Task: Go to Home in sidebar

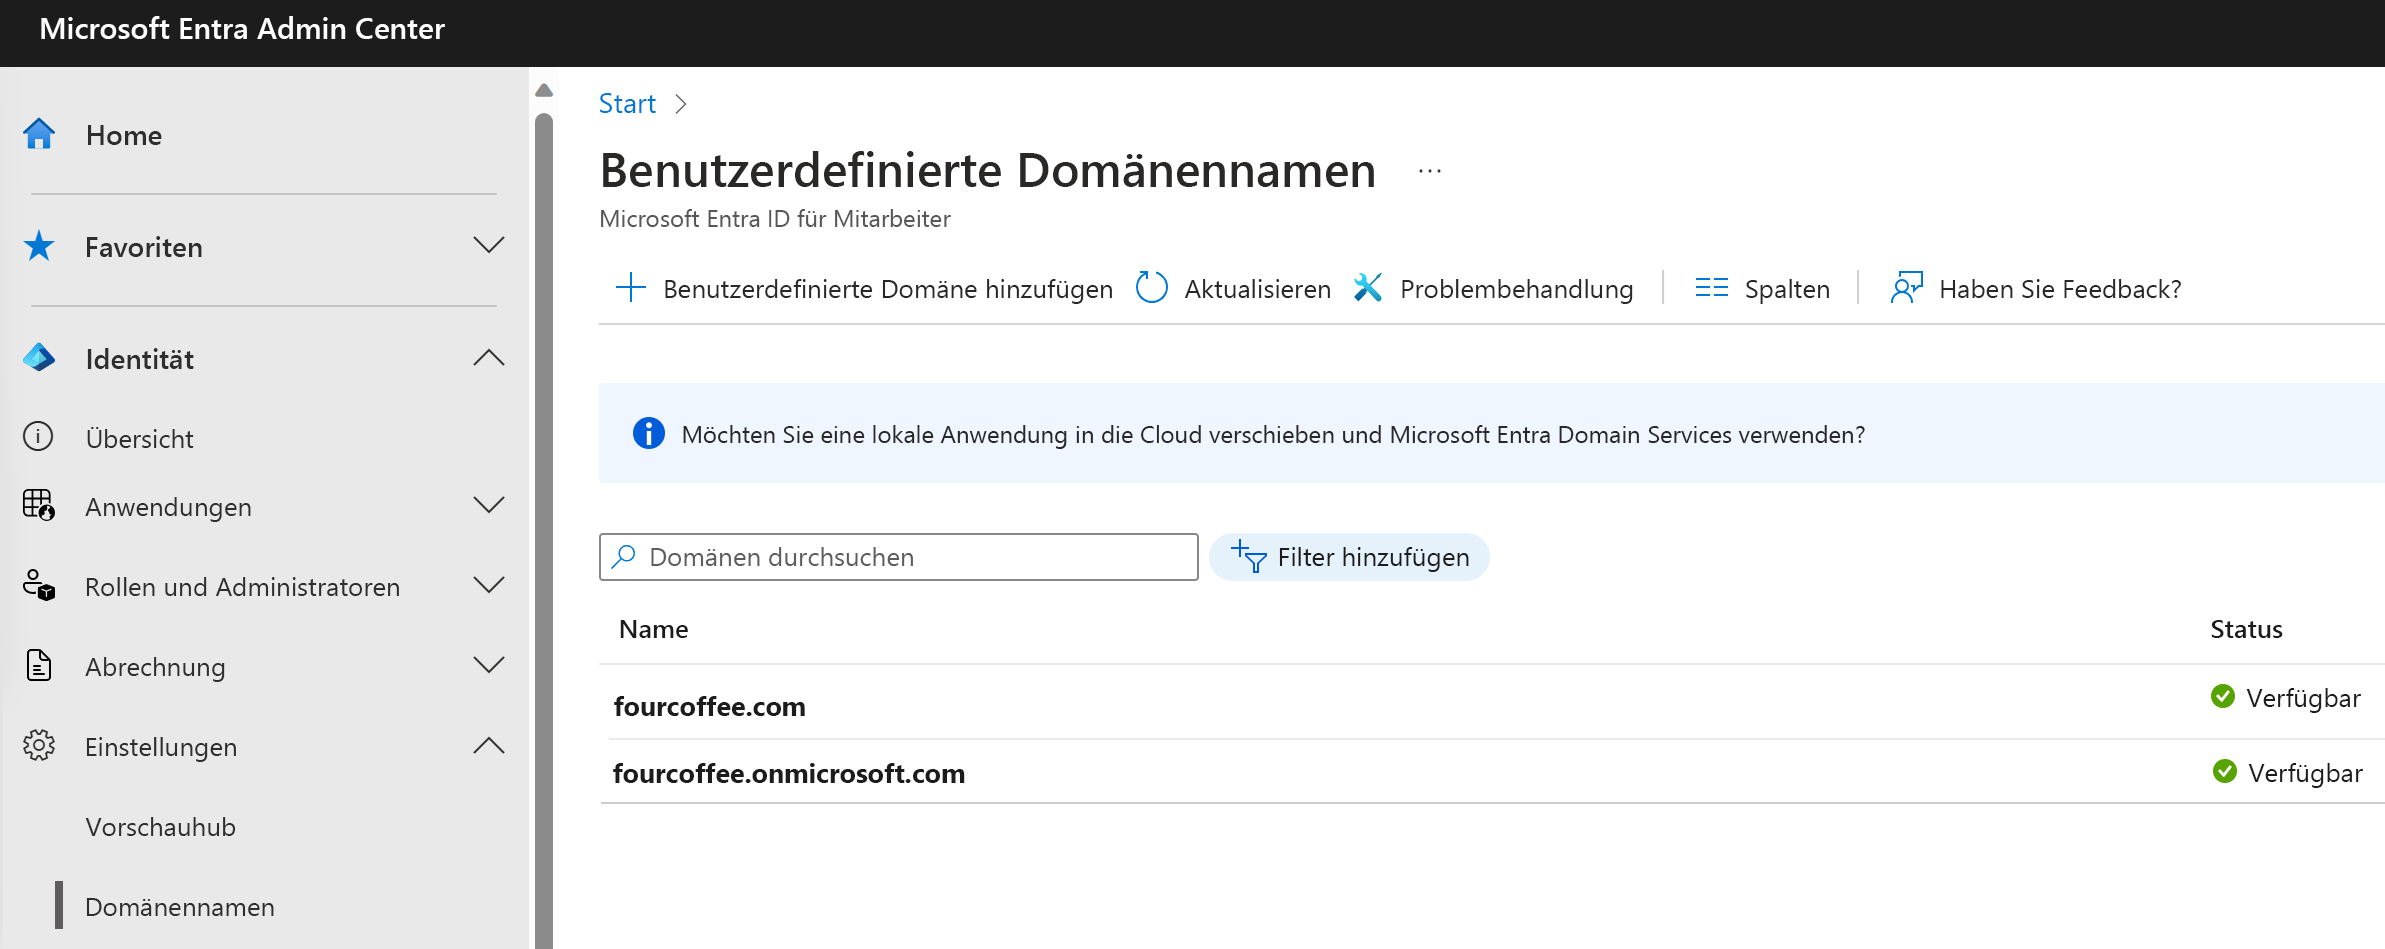Action: (x=124, y=135)
